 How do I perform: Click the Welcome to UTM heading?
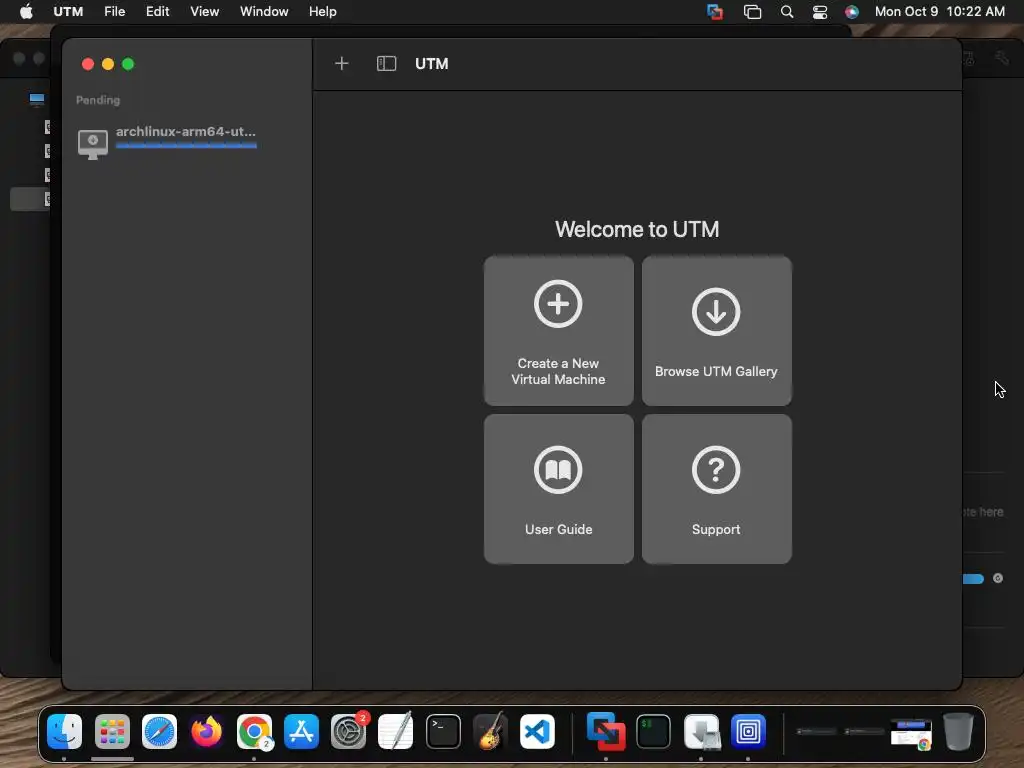tap(637, 229)
